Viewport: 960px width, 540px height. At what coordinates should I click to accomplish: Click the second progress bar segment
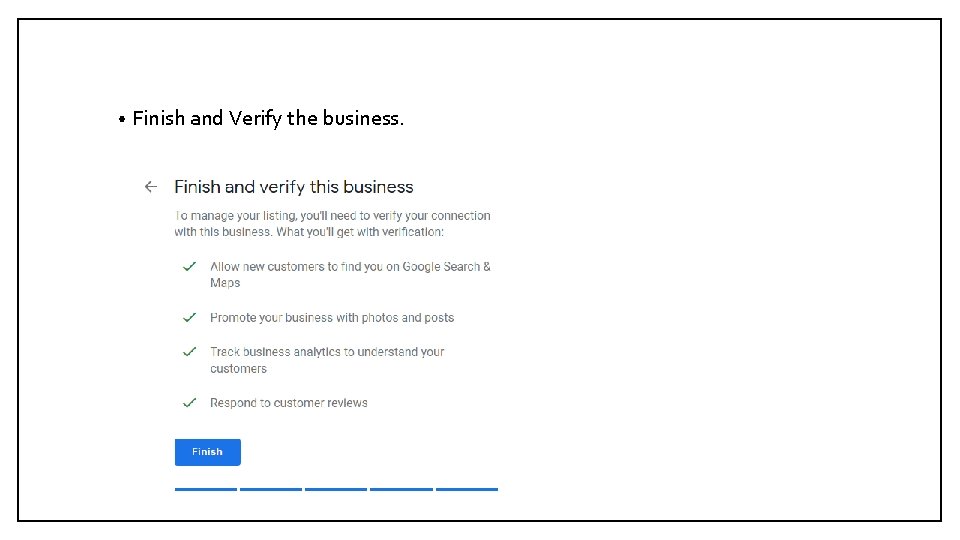[271, 489]
